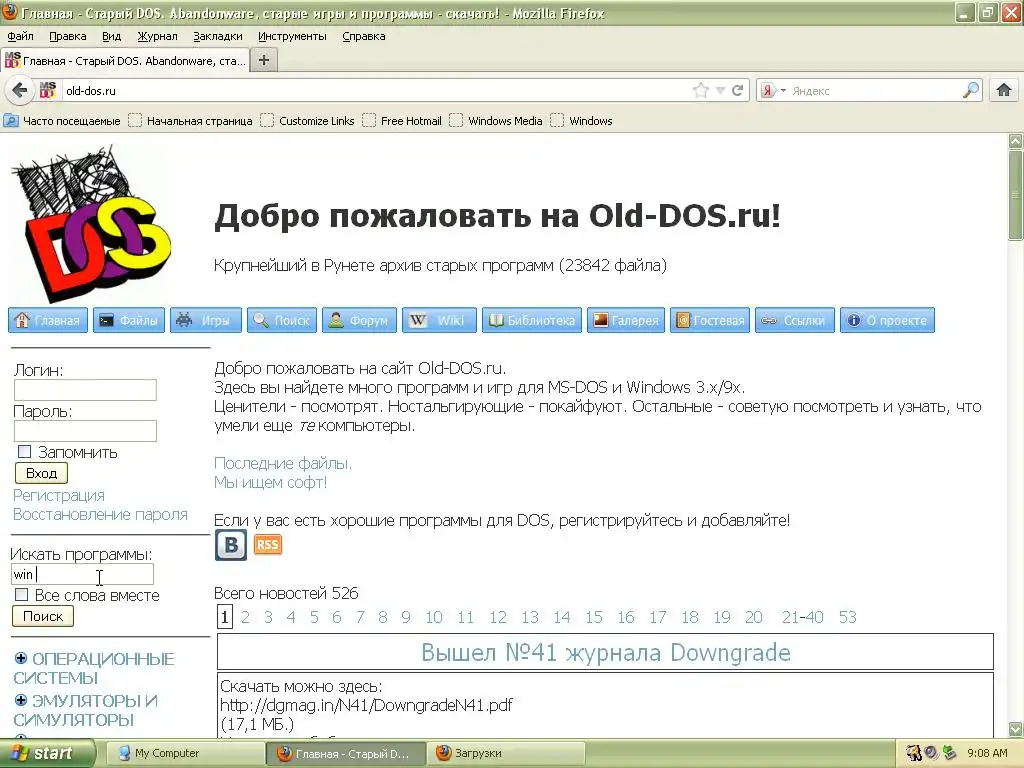Open Wiki navigation button
This screenshot has width=1024, height=768.
[439, 320]
